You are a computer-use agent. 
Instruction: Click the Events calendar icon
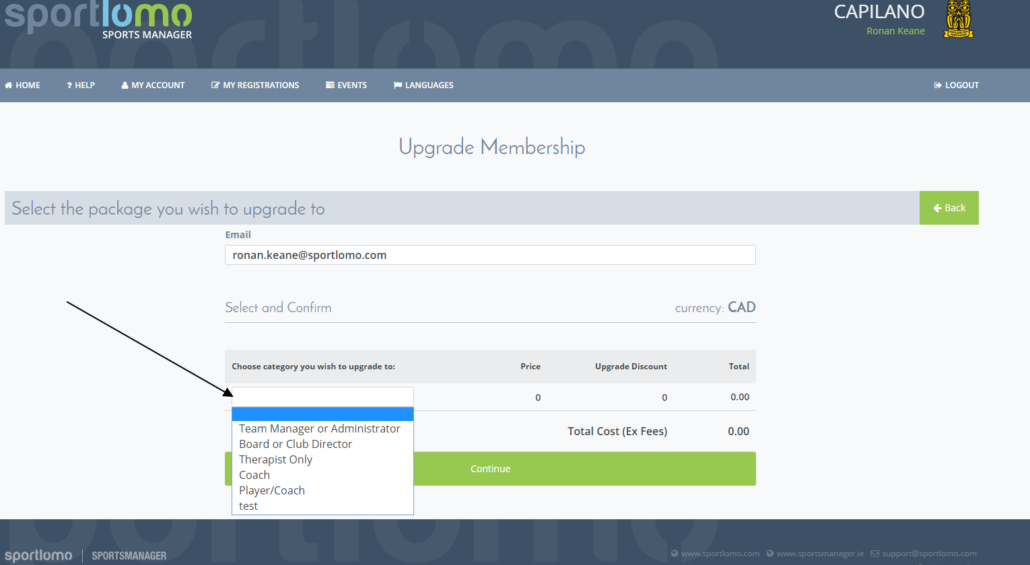330,85
